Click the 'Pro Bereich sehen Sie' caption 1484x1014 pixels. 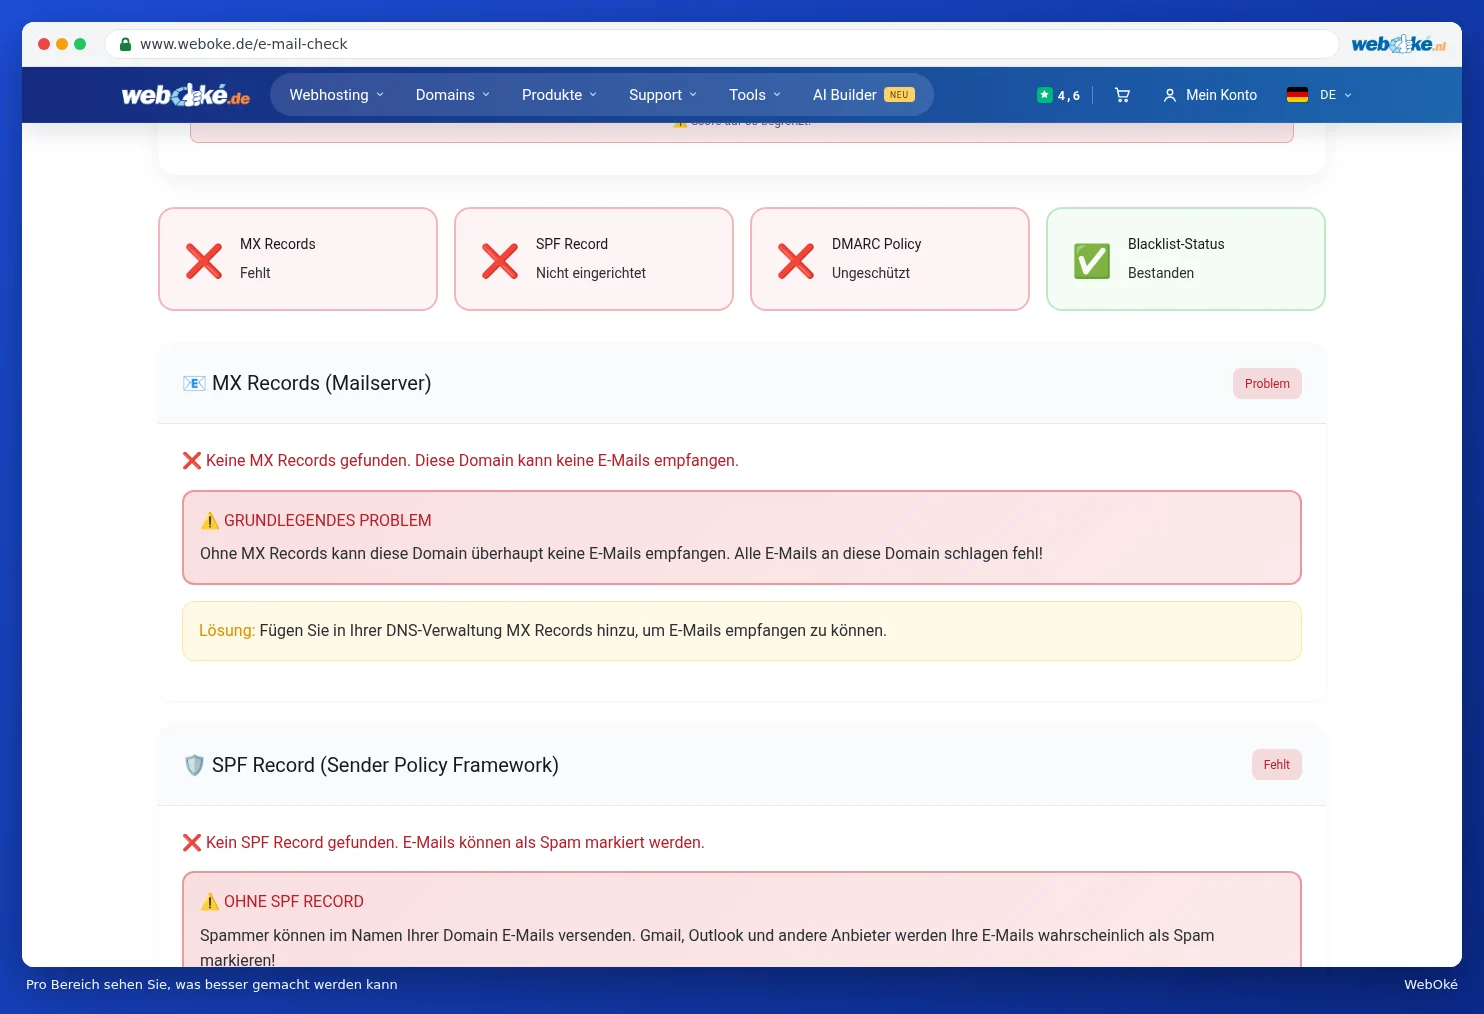click(x=212, y=985)
